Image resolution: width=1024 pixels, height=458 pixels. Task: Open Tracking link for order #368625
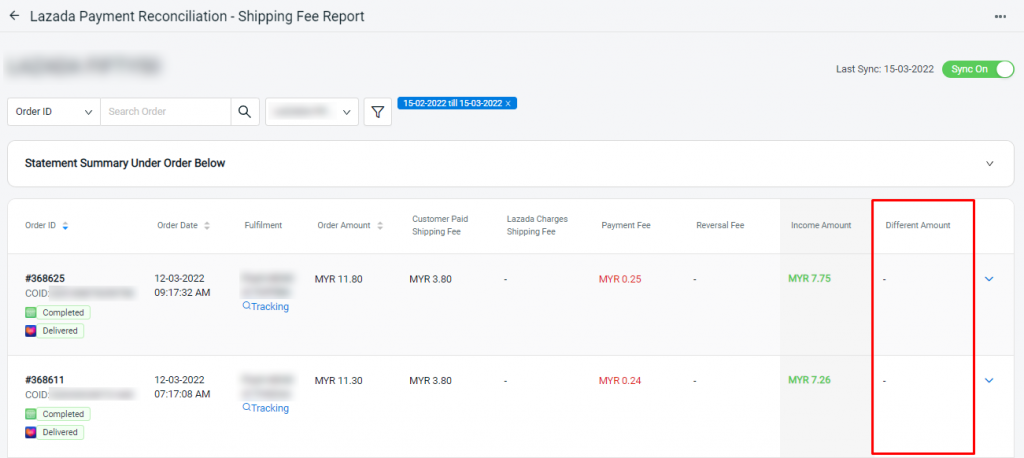[x=265, y=306]
